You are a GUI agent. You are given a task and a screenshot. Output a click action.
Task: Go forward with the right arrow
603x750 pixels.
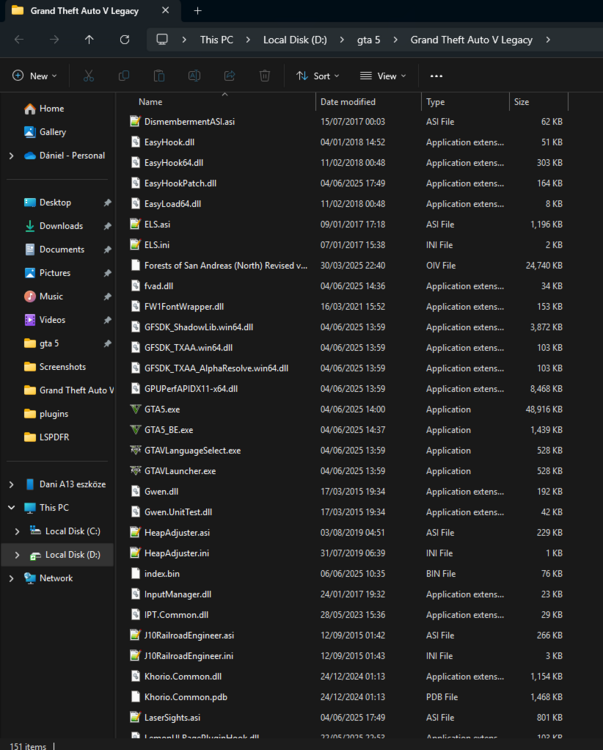click(x=54, y=40)
